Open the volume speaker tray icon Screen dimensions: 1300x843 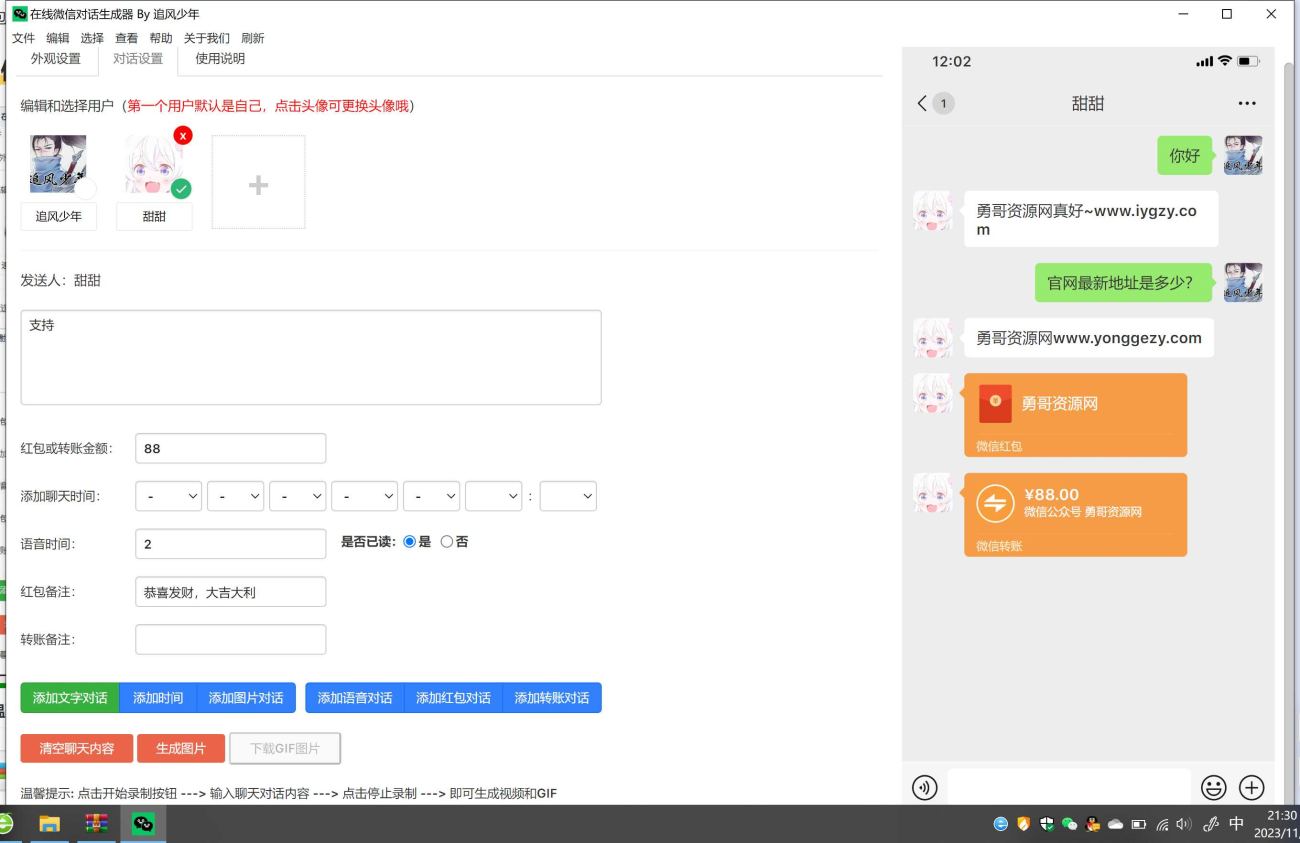click(1184, 824)
